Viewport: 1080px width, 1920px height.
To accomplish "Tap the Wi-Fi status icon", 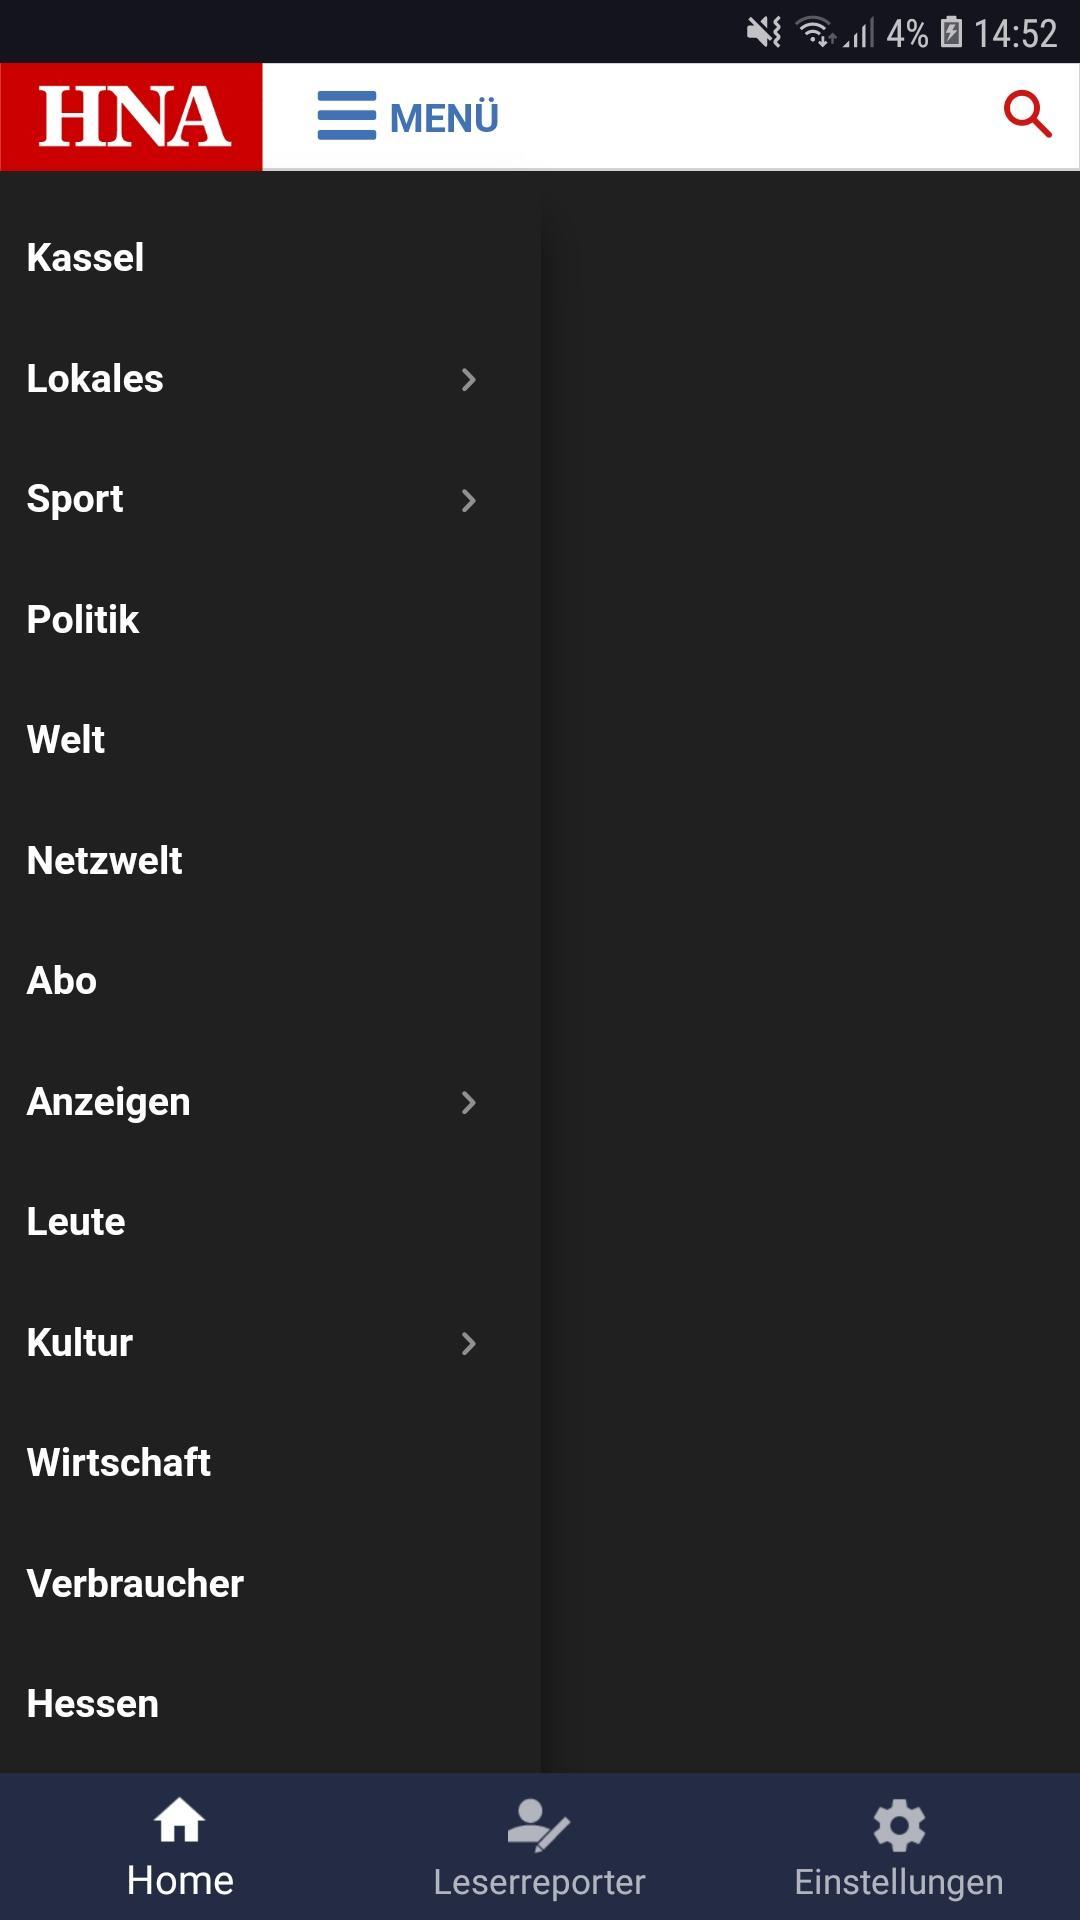I will click(x=813, y=33).
